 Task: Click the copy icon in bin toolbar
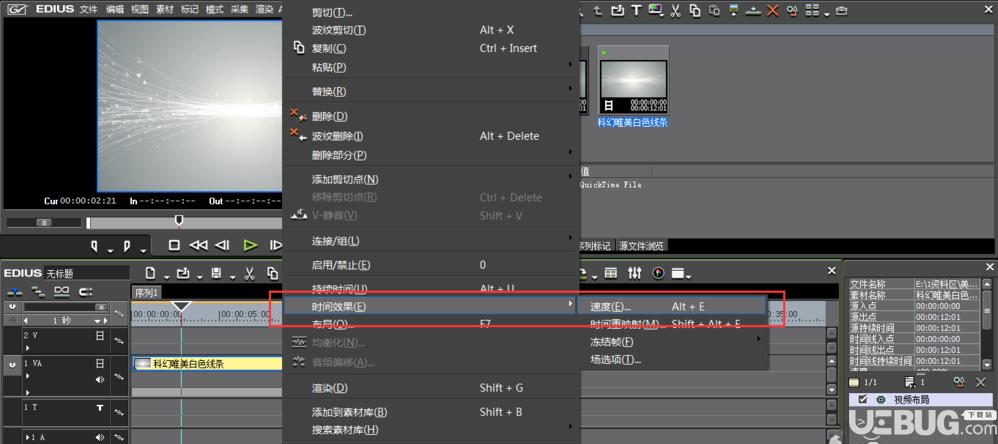click(x=695, y=10)
